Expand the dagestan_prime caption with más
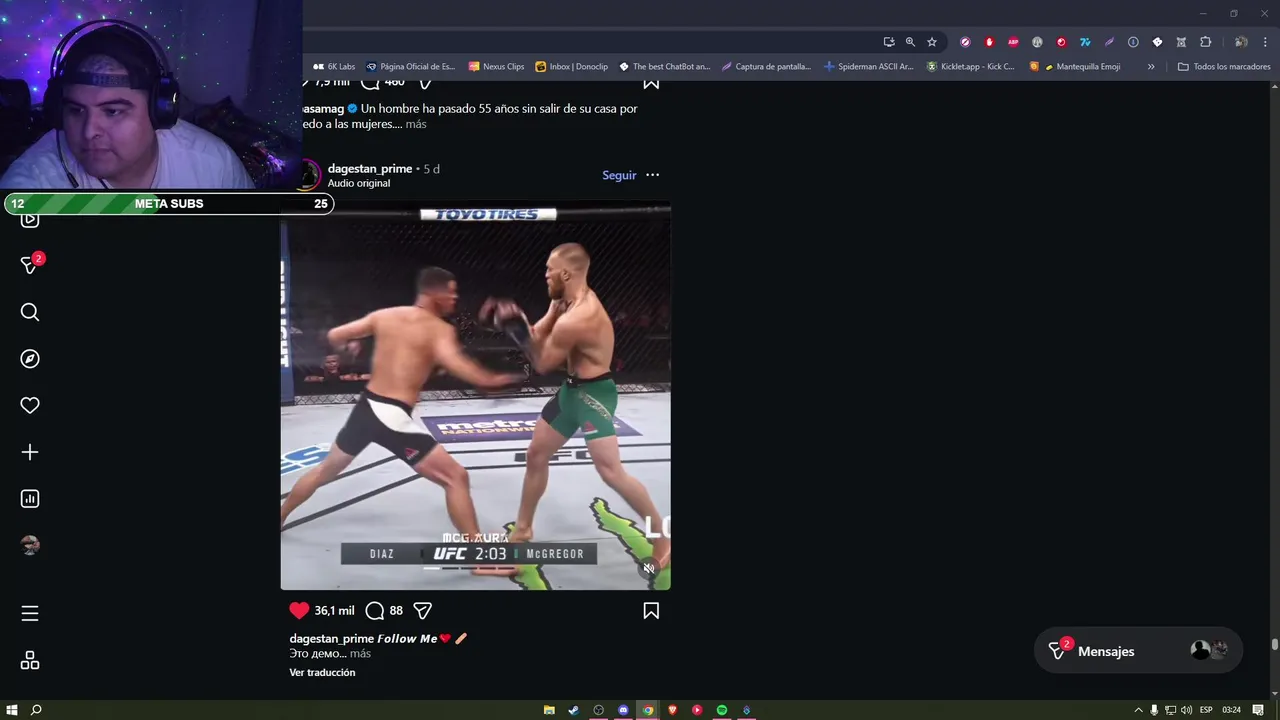The image size is (1280, 720). (360, 653)
